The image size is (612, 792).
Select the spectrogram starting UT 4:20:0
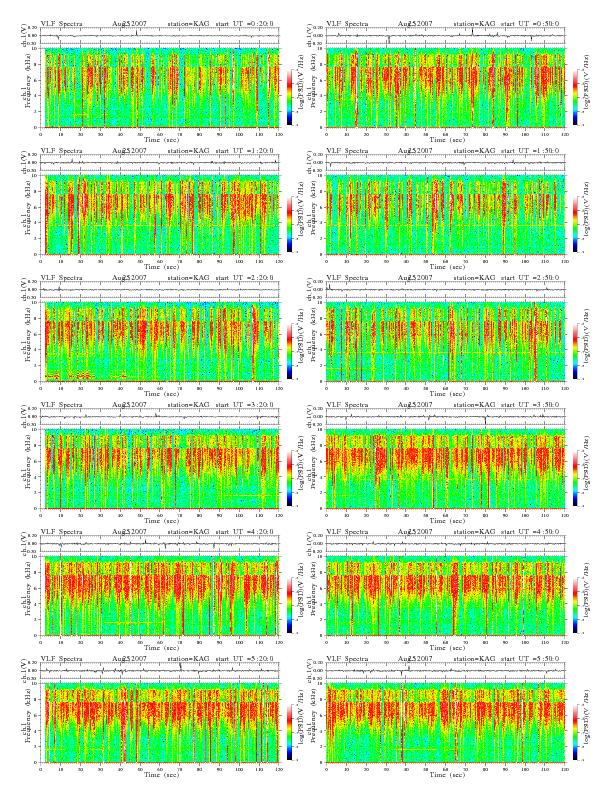[160, 596]
